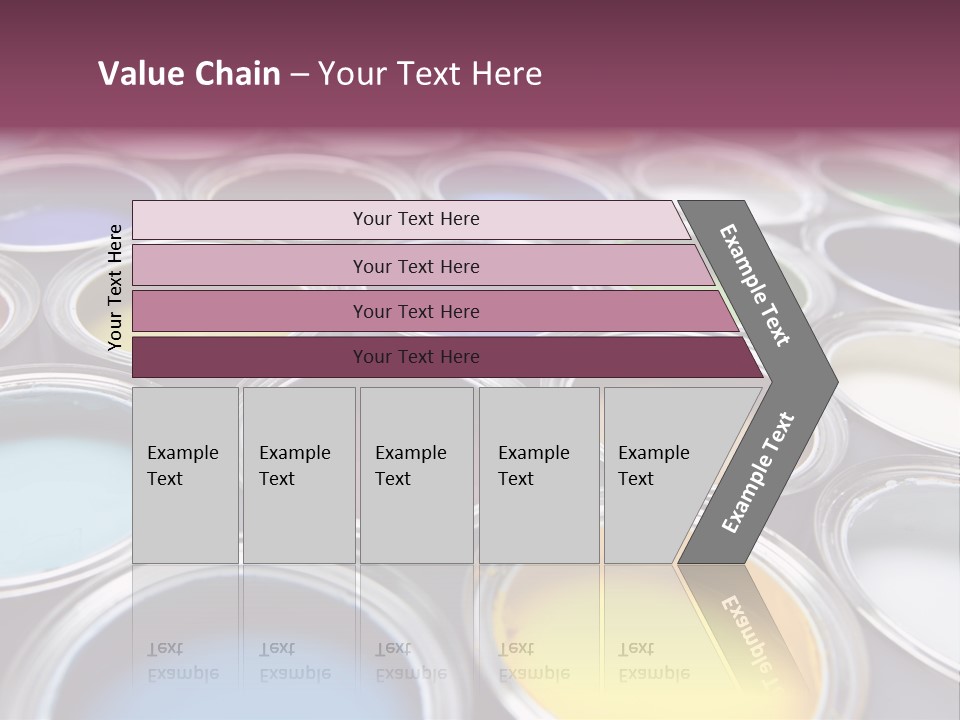960x720 pixels.
Task: Click "Your Text Here" in the slide title
Action: (430, 74)
